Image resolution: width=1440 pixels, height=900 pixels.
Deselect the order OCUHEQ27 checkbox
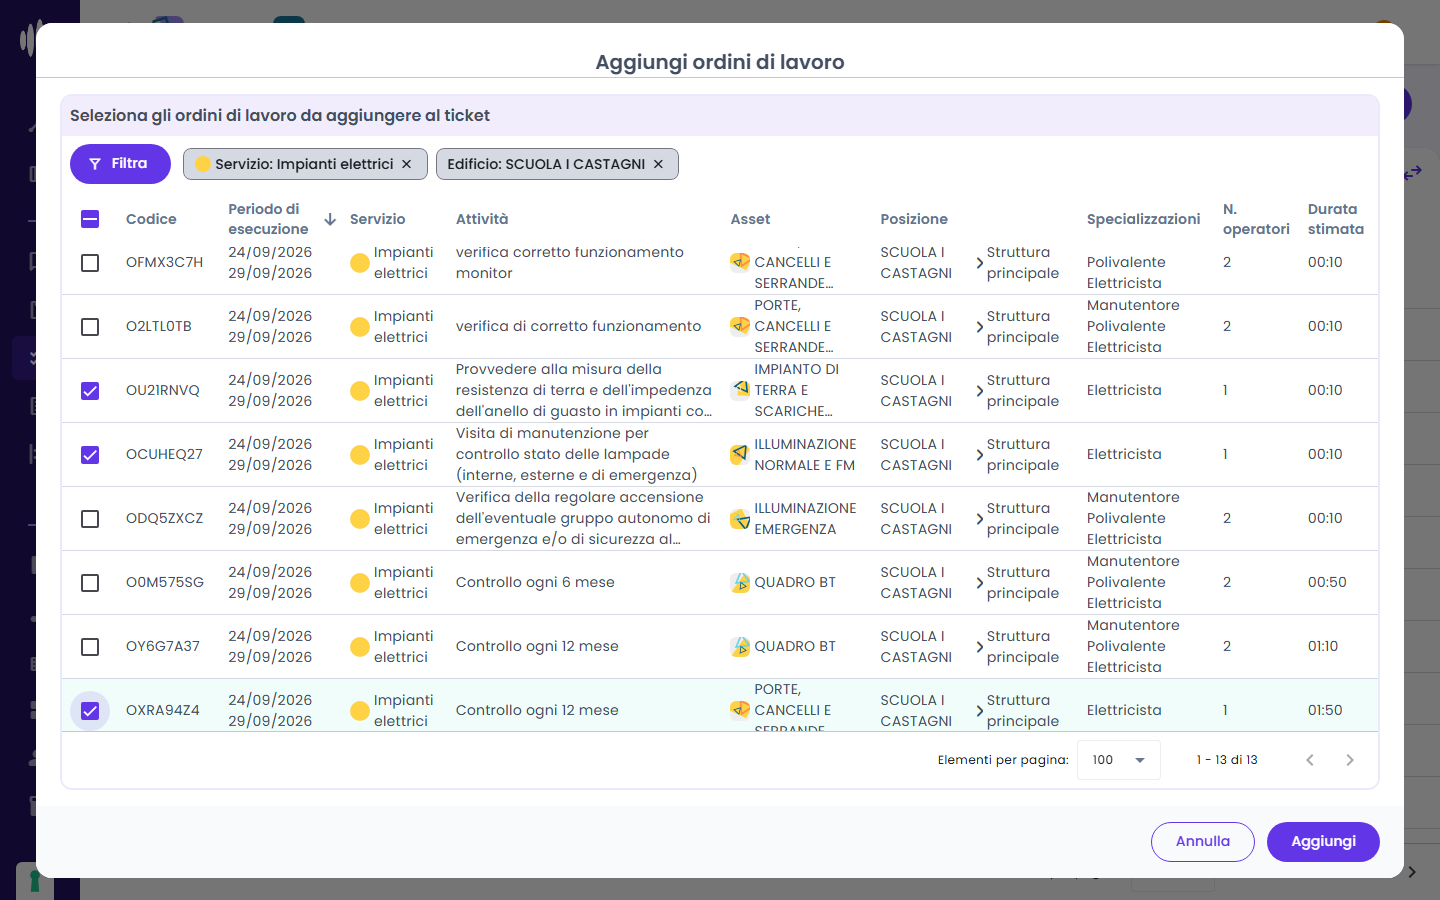point(90,455)
